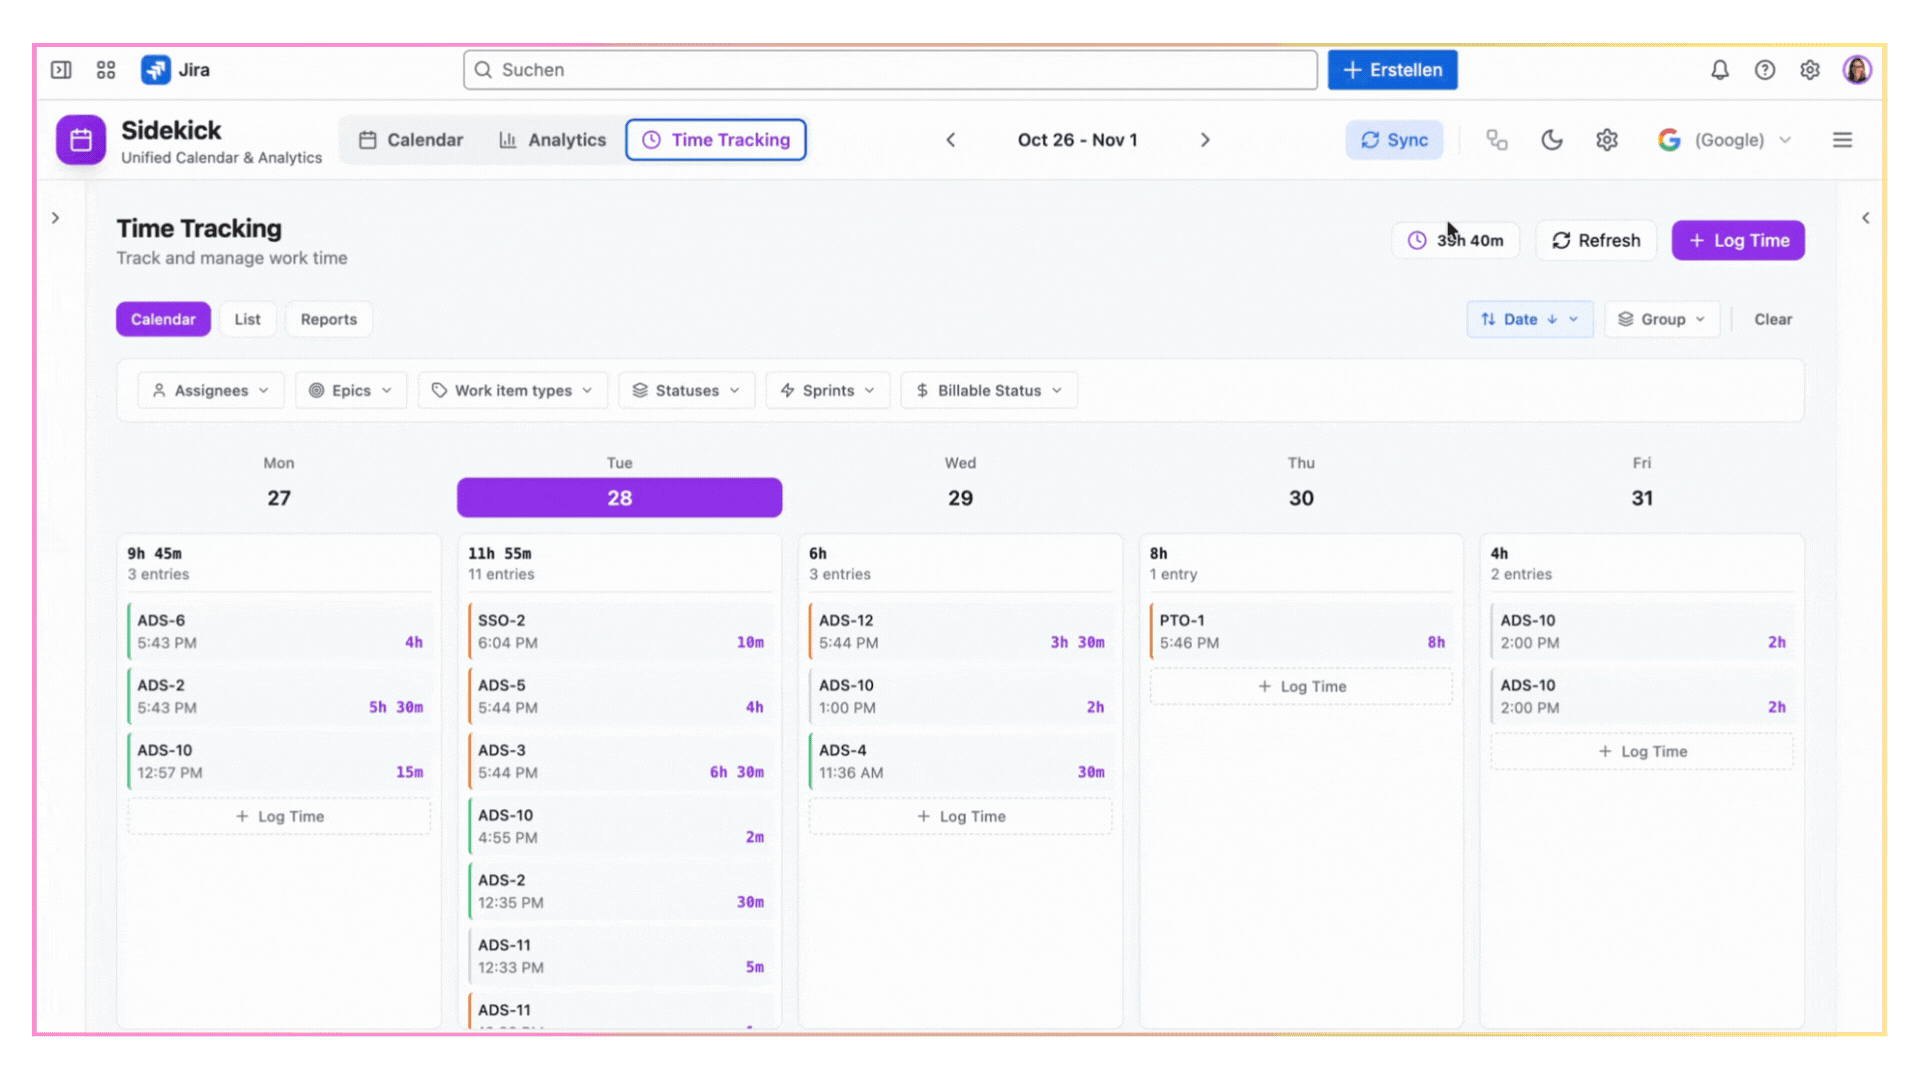The width and height of the screenshot is (1920, 1080).
Task: Expand the Group dropdown
Action: (x=1661, y=319)
